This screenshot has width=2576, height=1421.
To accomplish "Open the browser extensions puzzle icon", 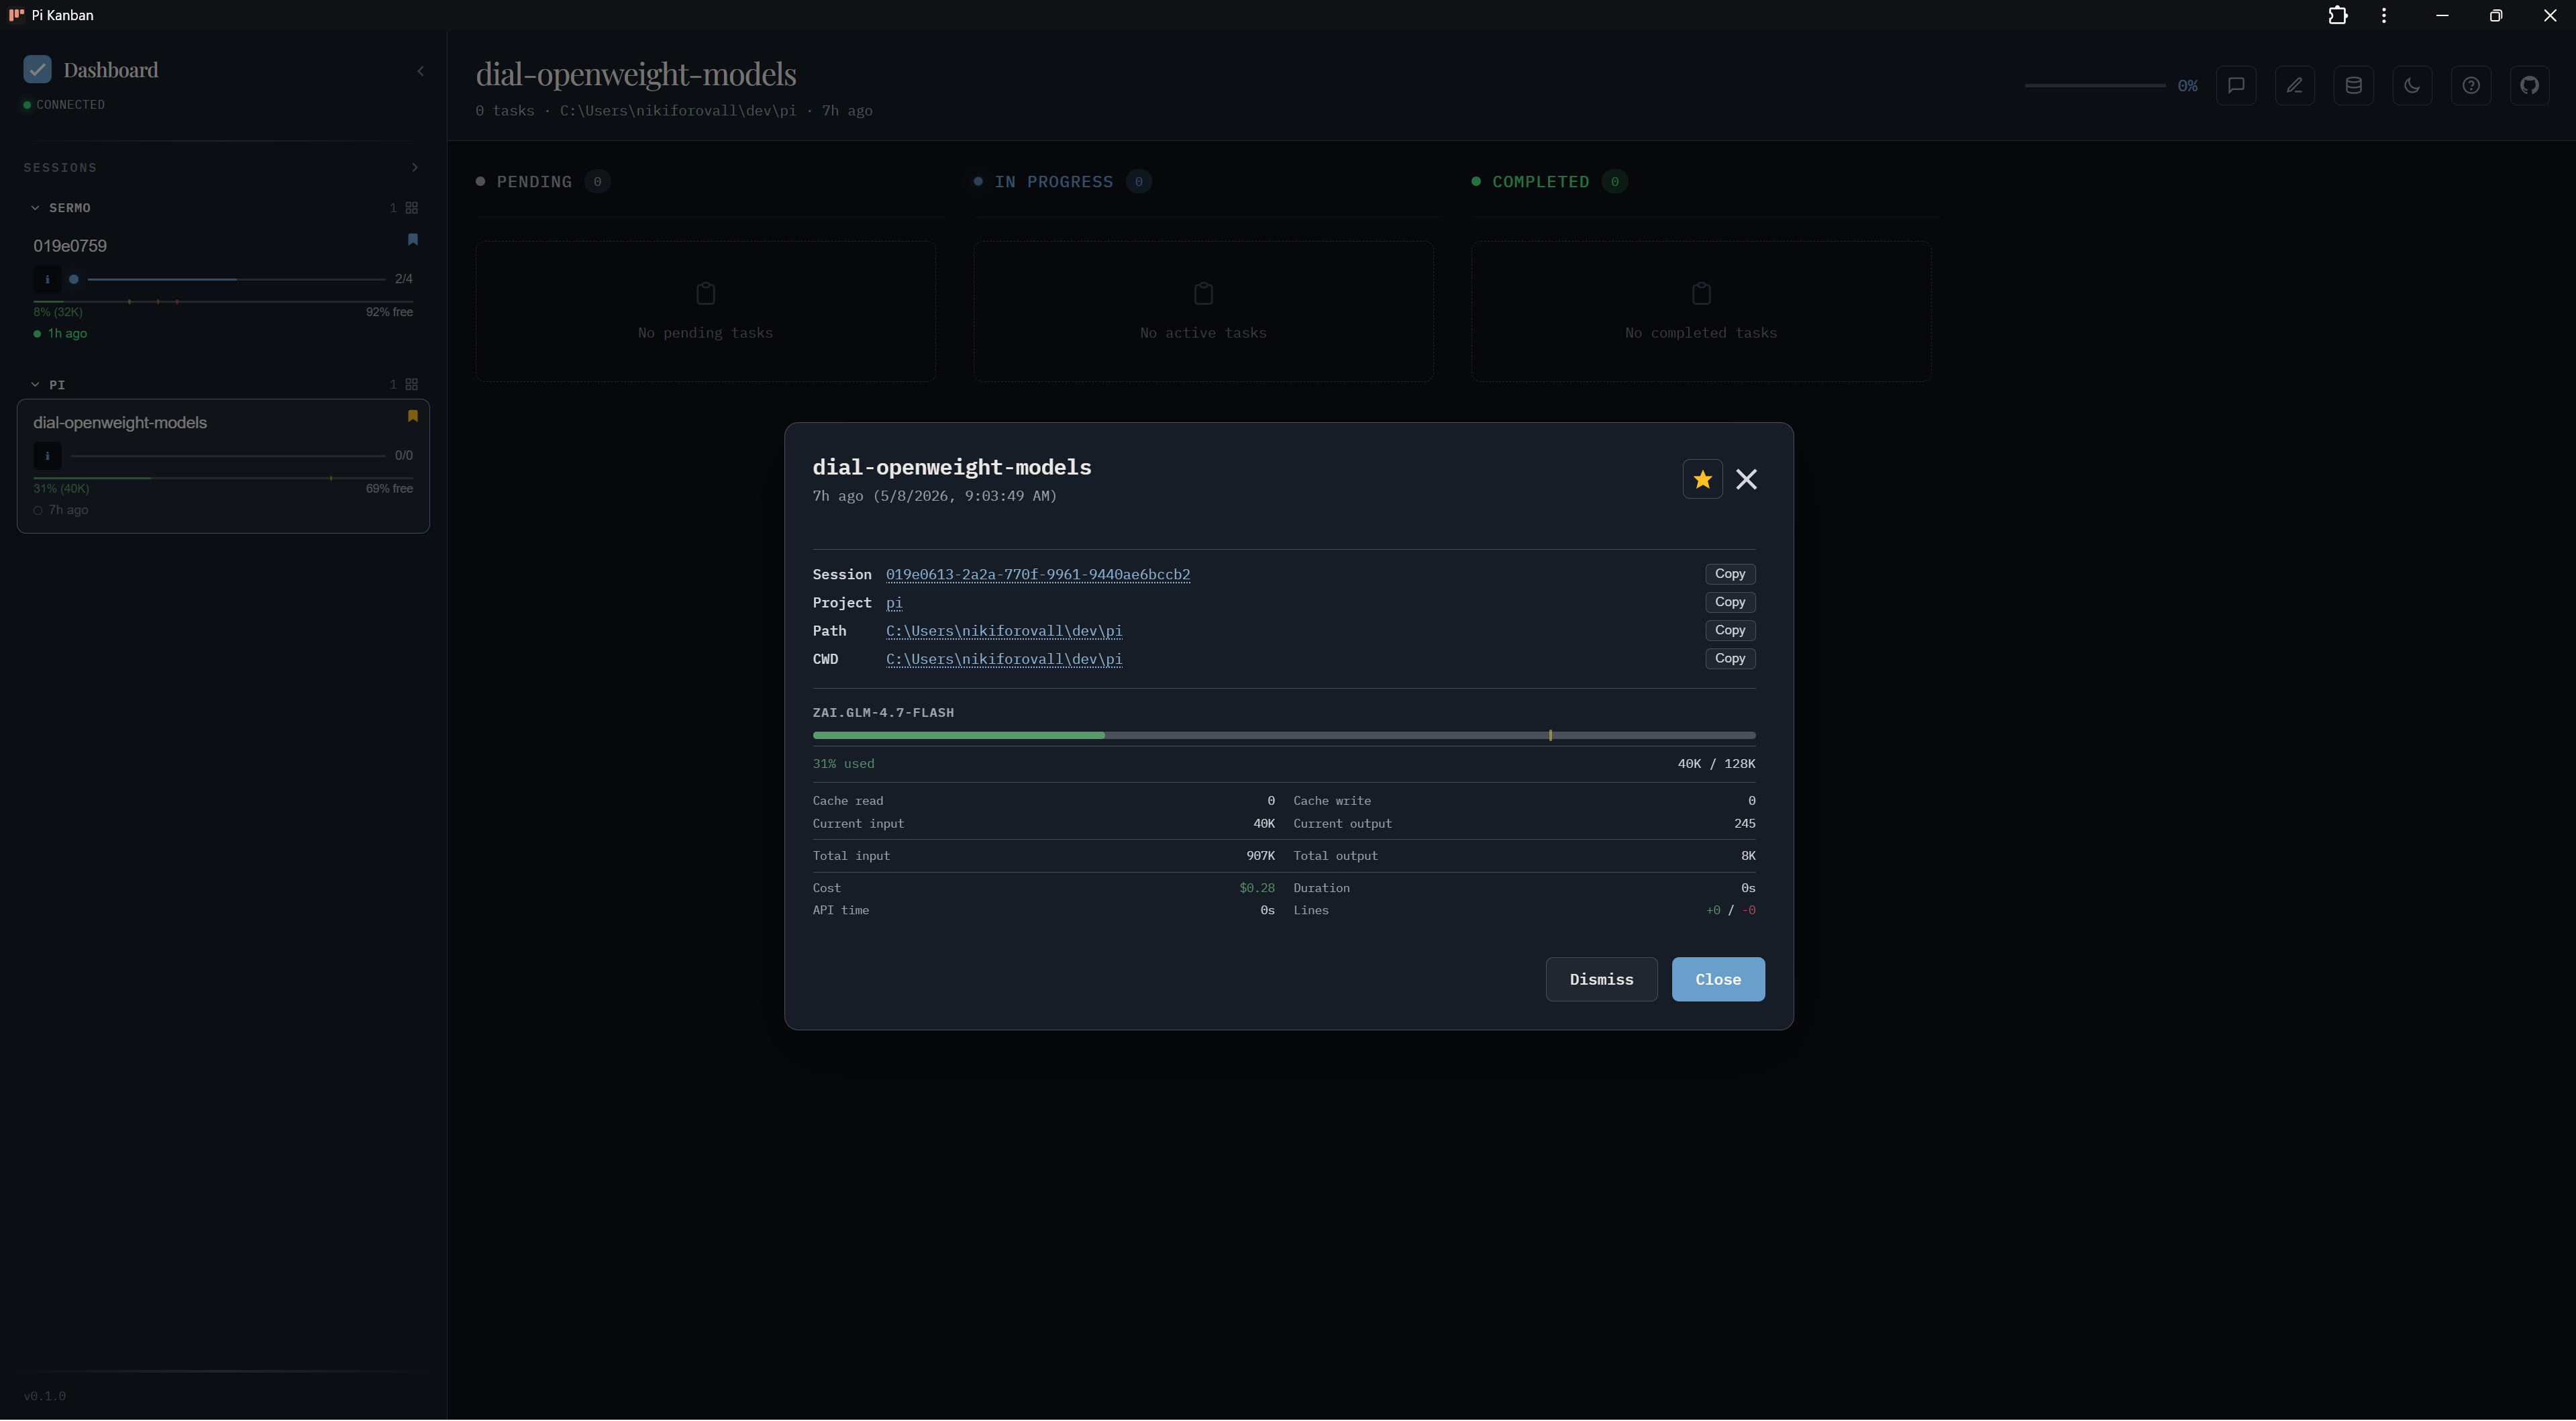I will click(2337, 15).
